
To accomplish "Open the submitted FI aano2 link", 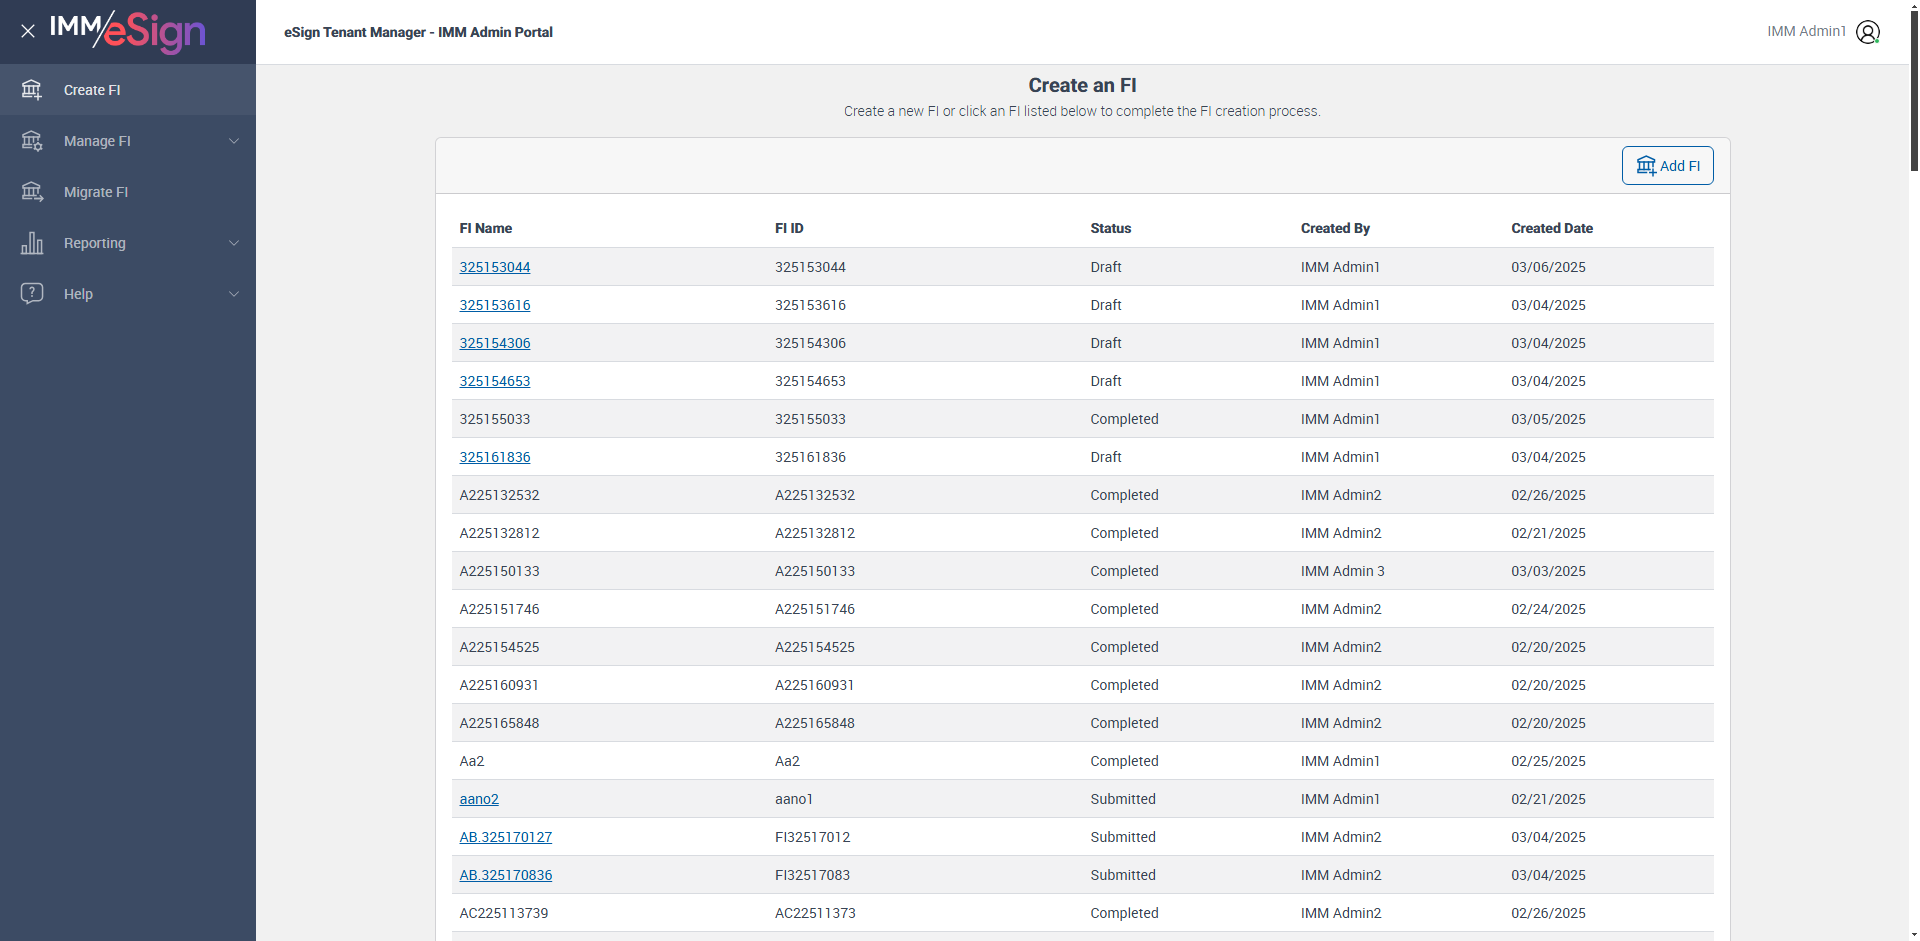I will [479, 799].
